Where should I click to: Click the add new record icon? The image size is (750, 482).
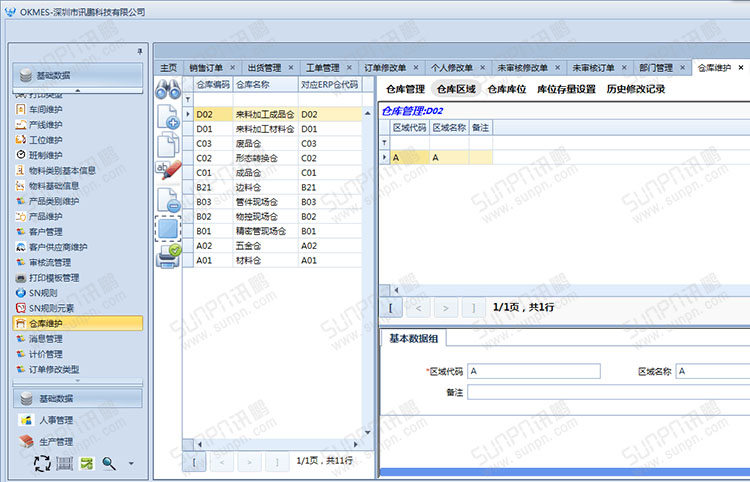click(x=167, y=116)
